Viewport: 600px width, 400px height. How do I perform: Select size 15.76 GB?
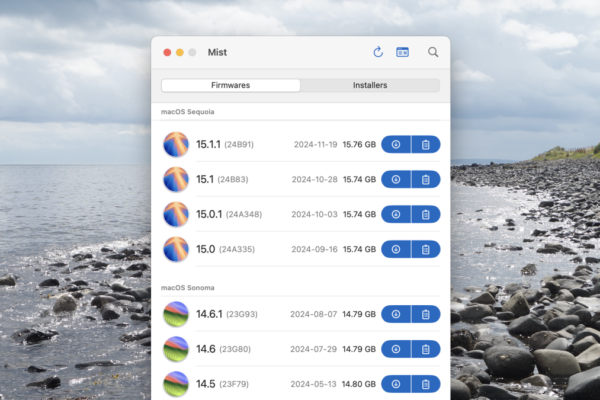pyautogui.click(x=359, y=145)
